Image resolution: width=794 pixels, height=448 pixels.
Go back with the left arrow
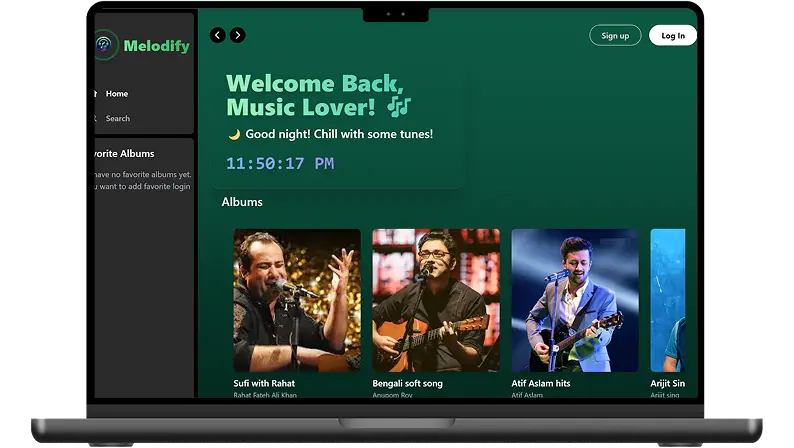pyautogui.click(x=217, y=35)
